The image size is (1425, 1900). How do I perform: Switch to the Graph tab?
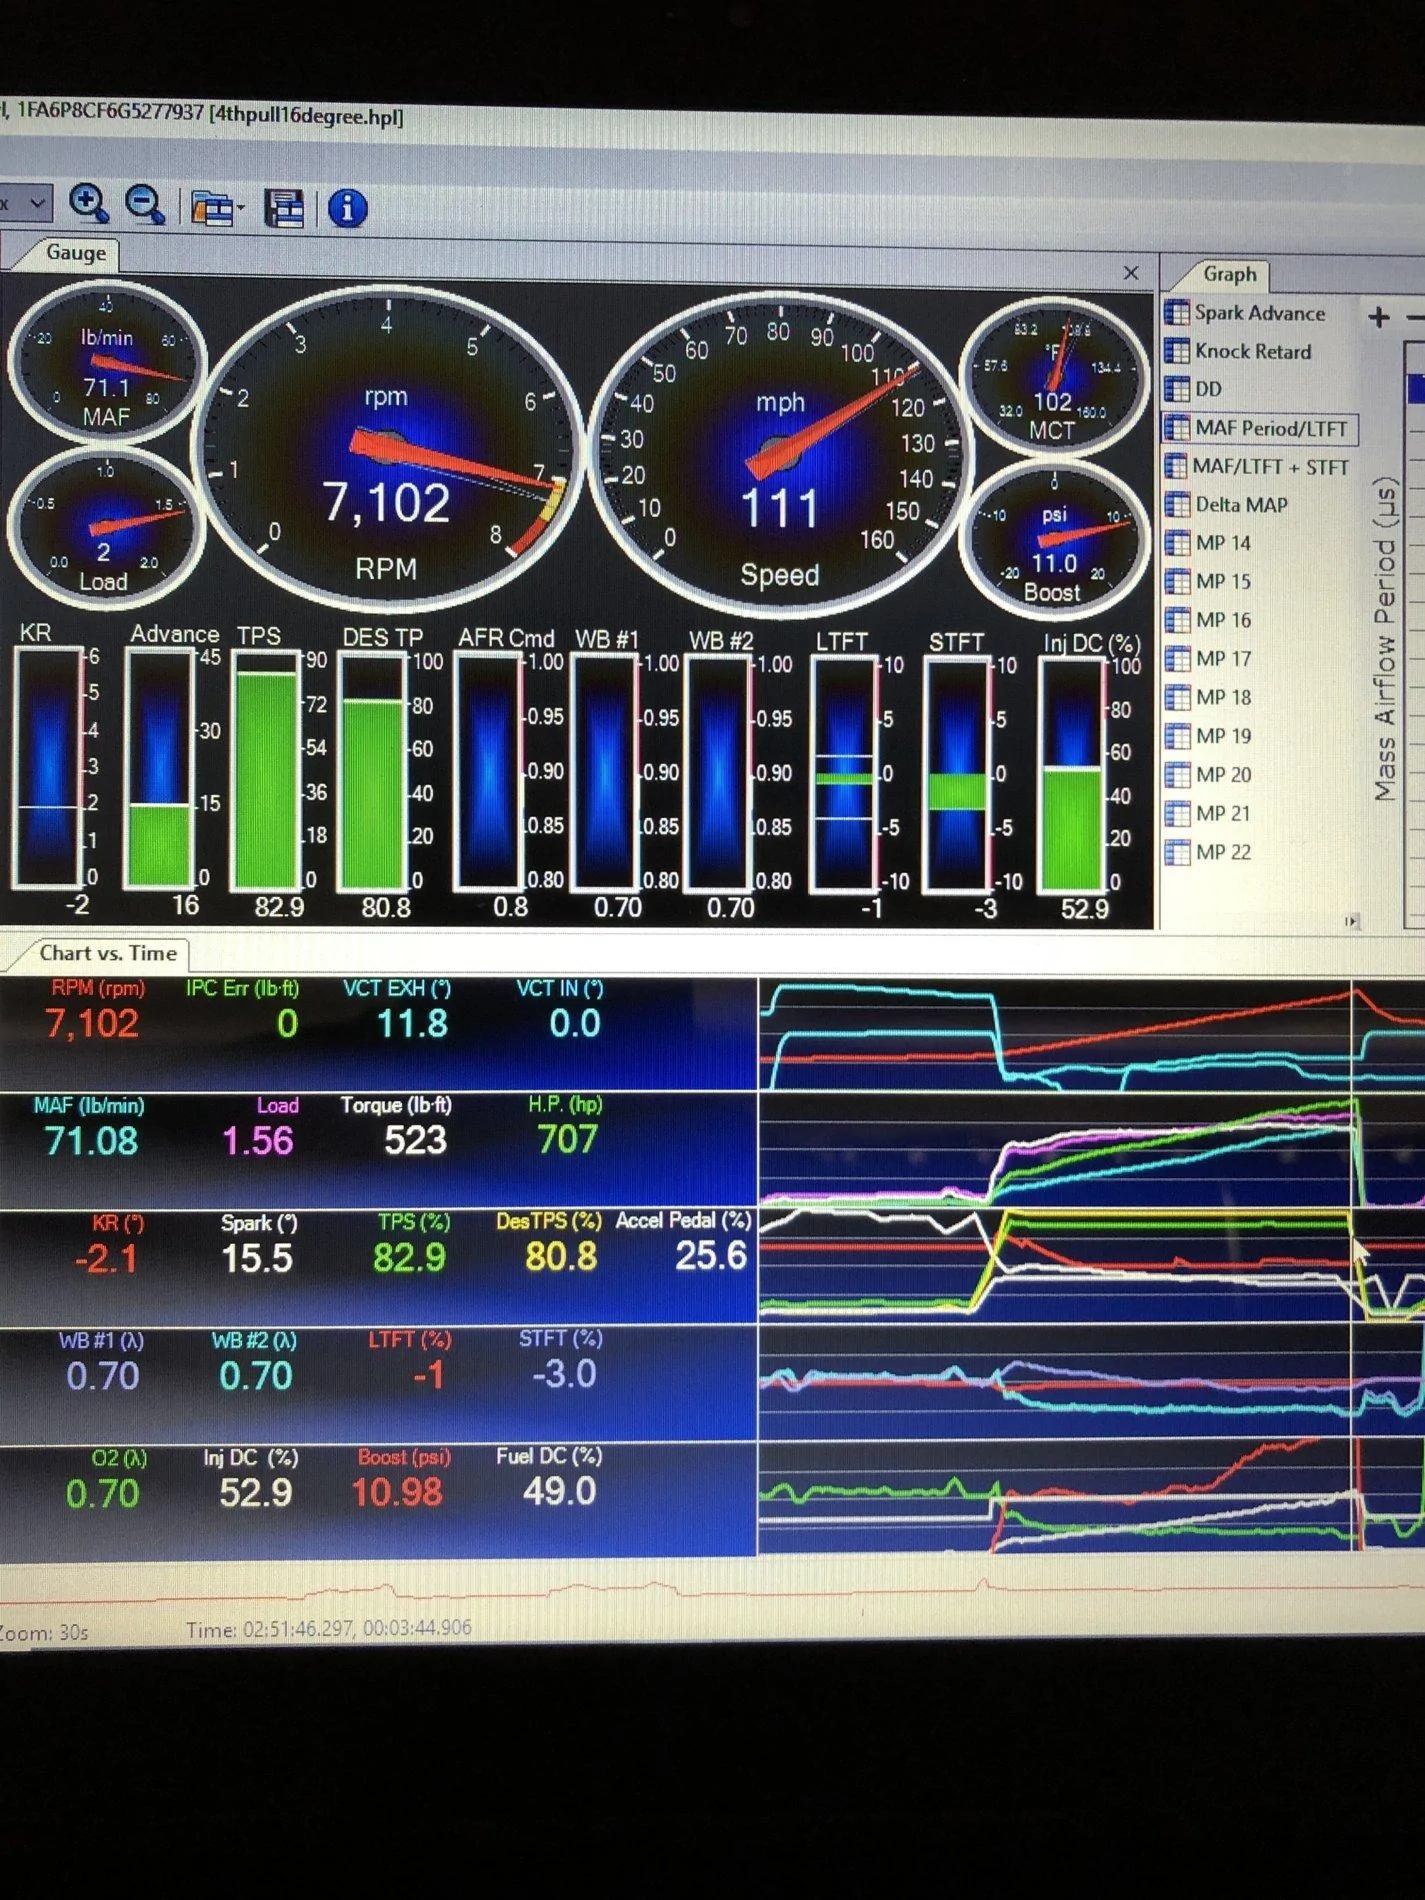coord(1229,274)
